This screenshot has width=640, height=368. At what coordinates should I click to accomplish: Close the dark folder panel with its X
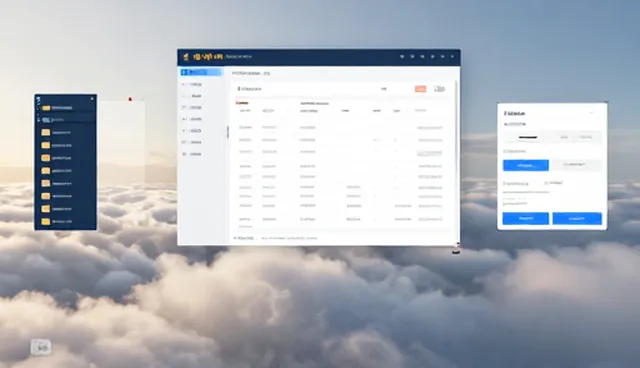pyautogui.click(x=92, y=98)
